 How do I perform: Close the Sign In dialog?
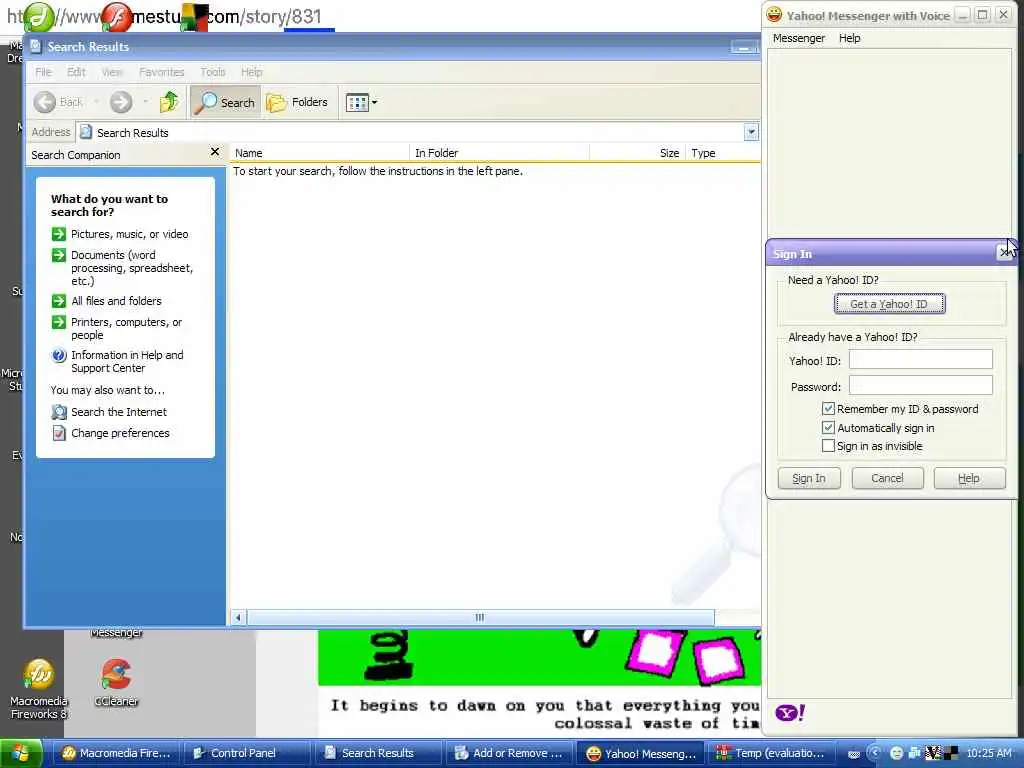[1004, 253]
